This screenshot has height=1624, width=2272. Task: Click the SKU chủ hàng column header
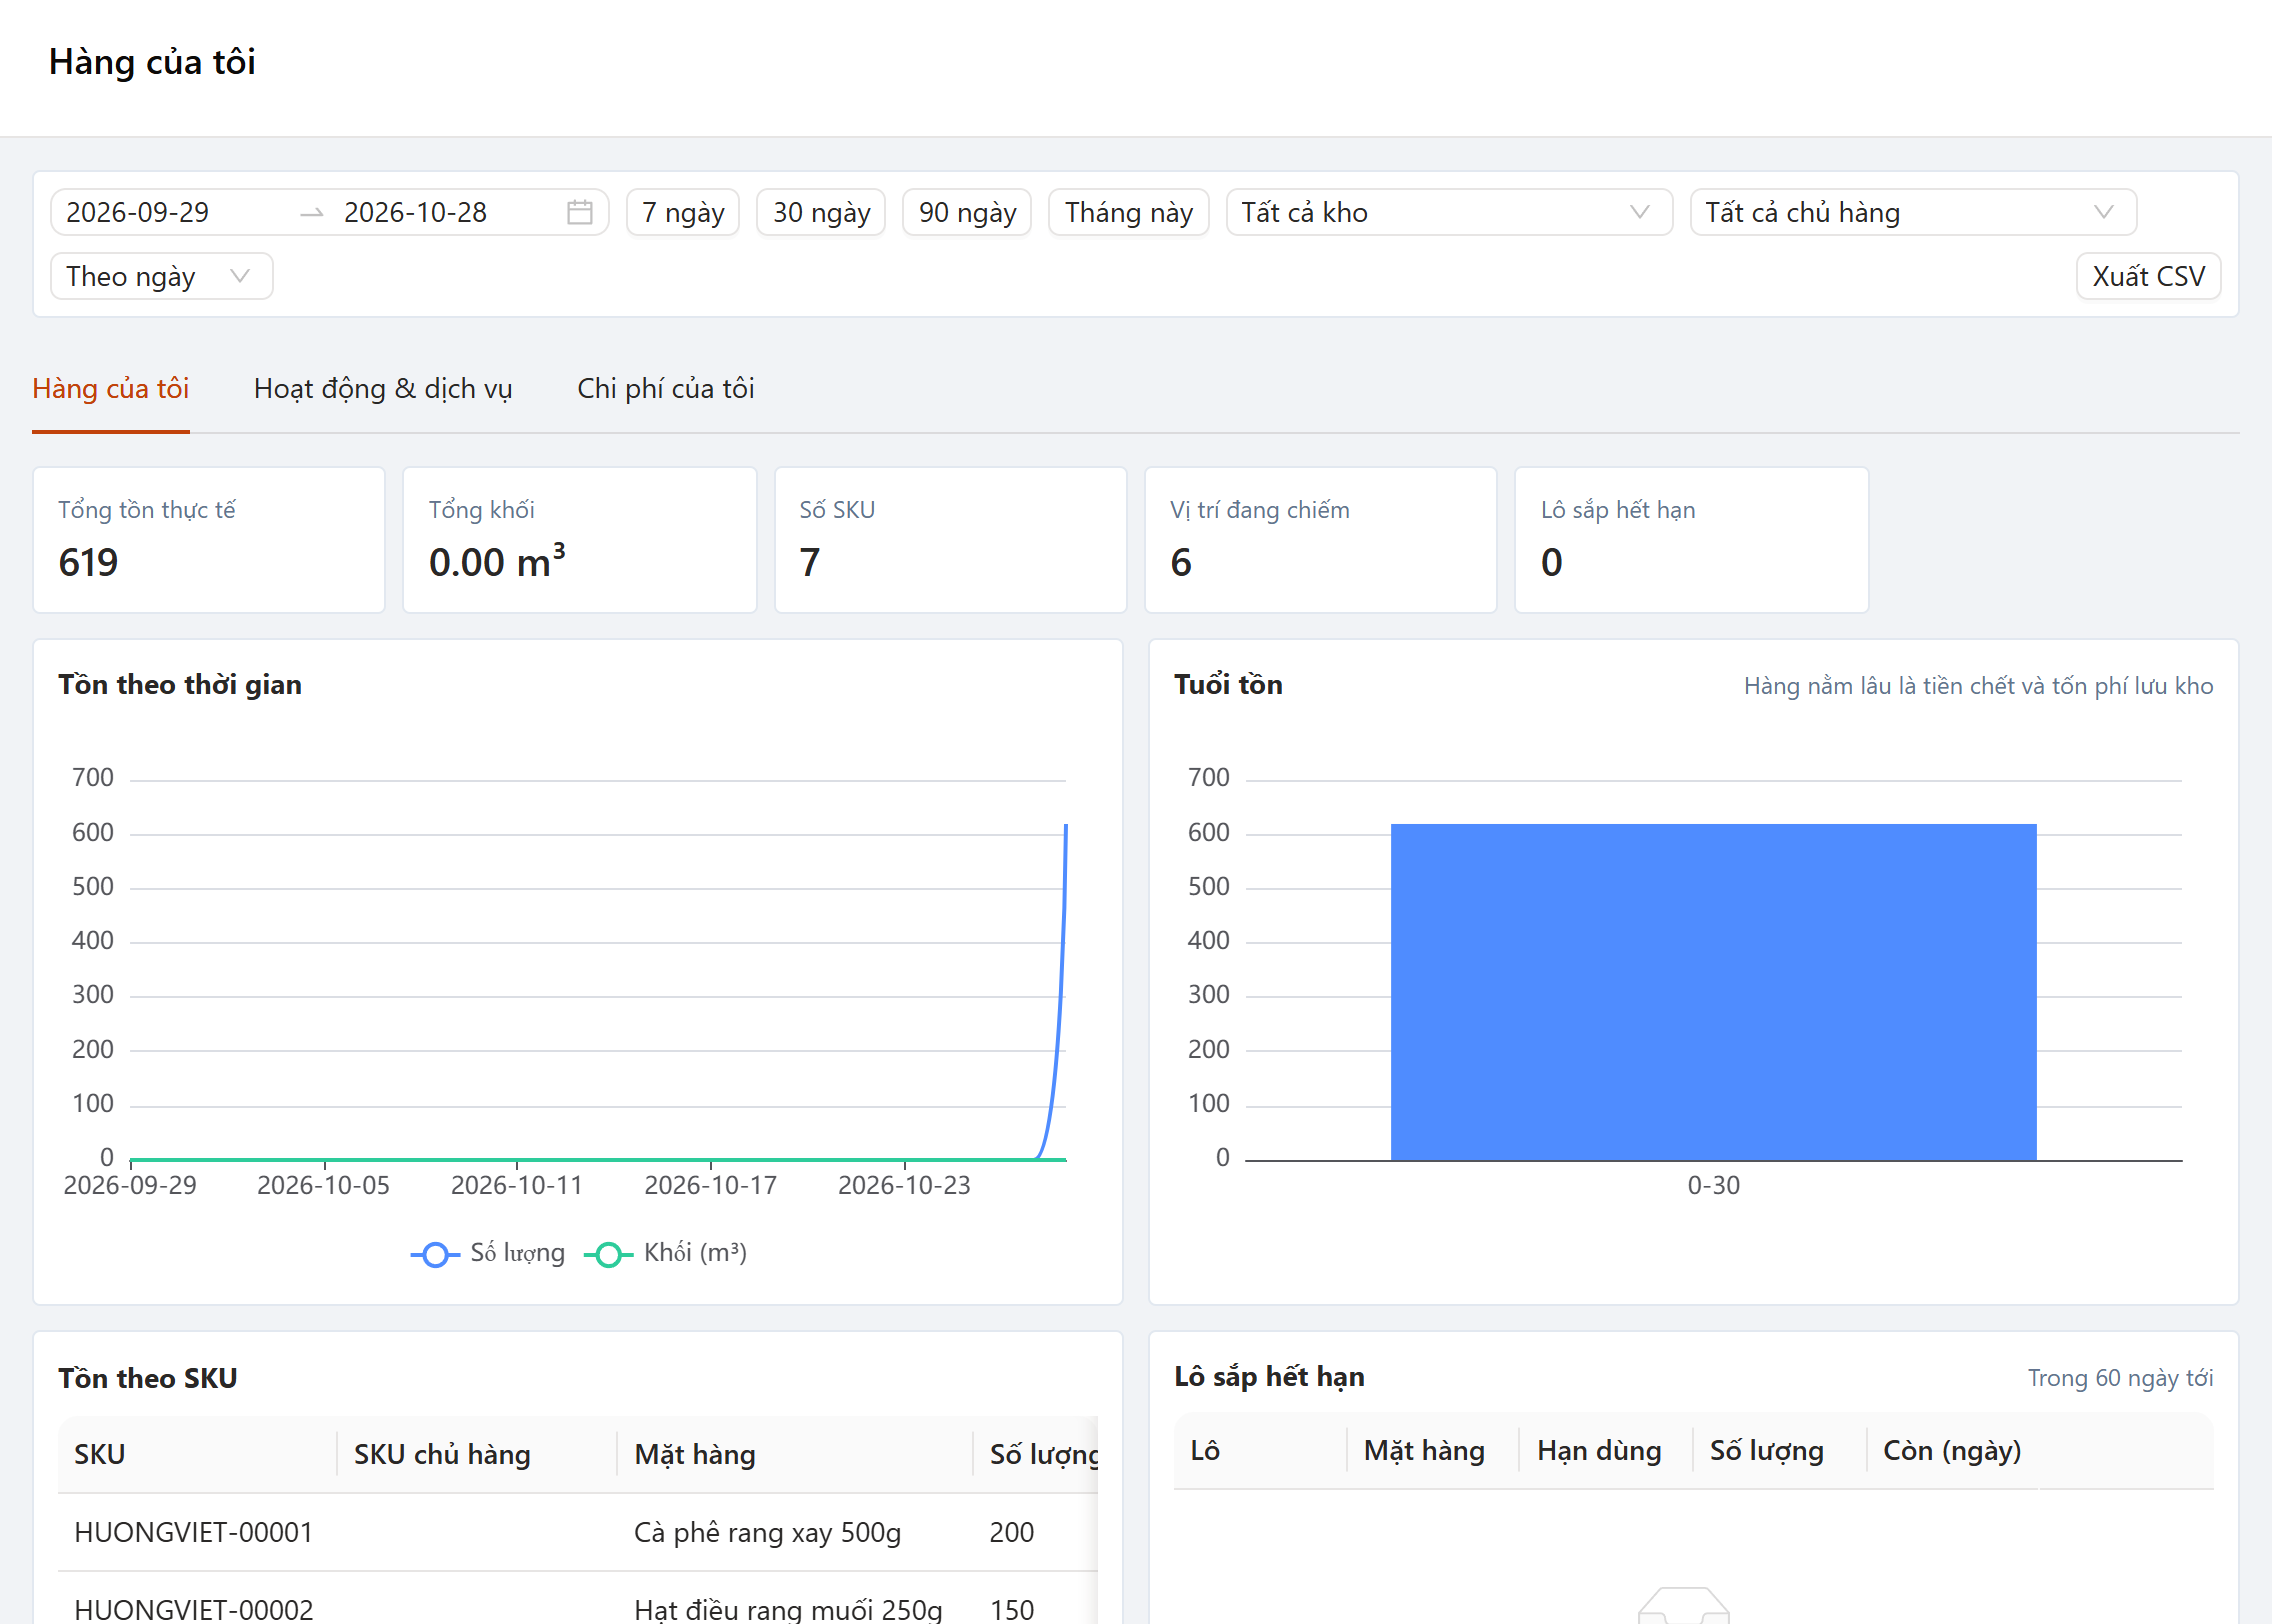click(478, 1454)
